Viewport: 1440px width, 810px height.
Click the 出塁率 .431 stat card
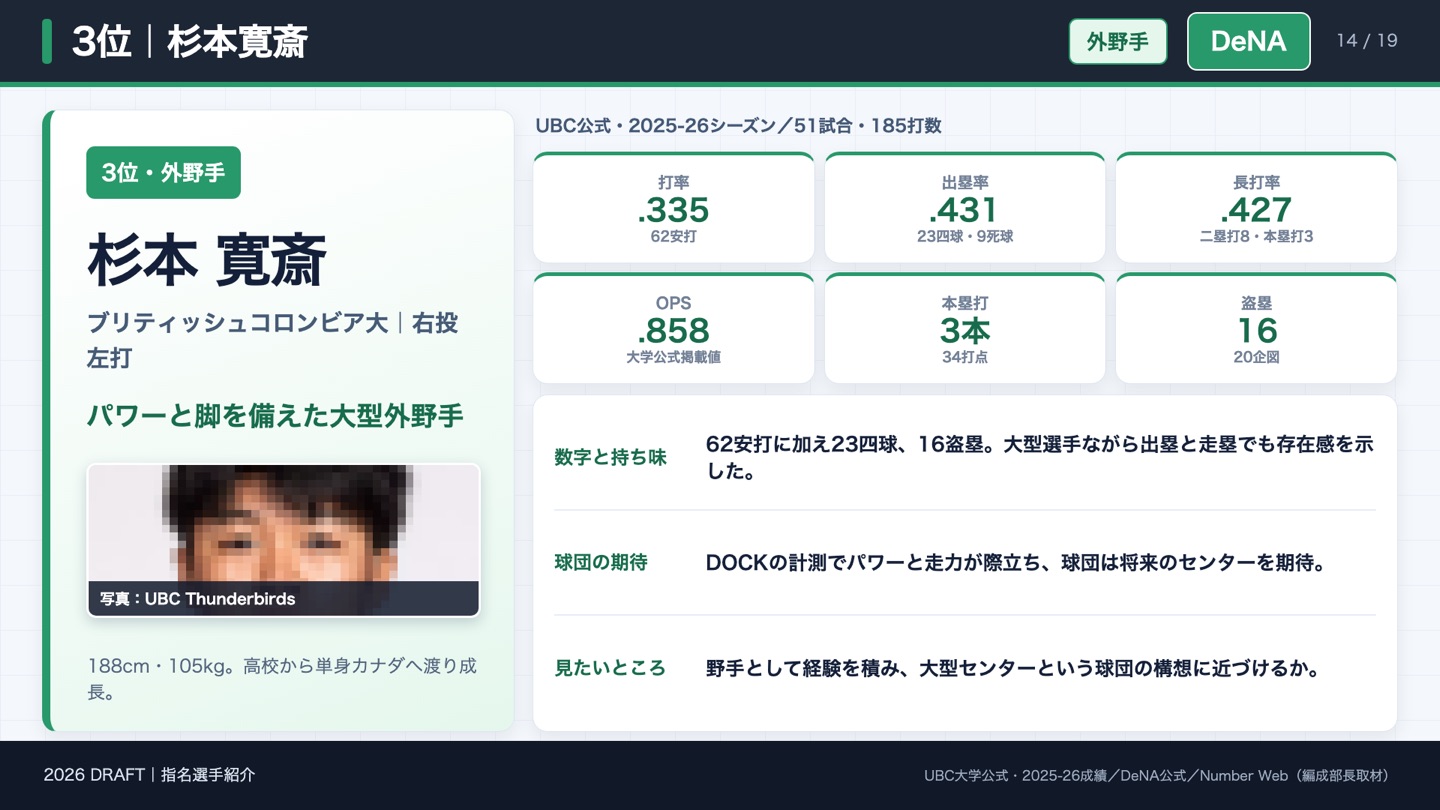964,207
